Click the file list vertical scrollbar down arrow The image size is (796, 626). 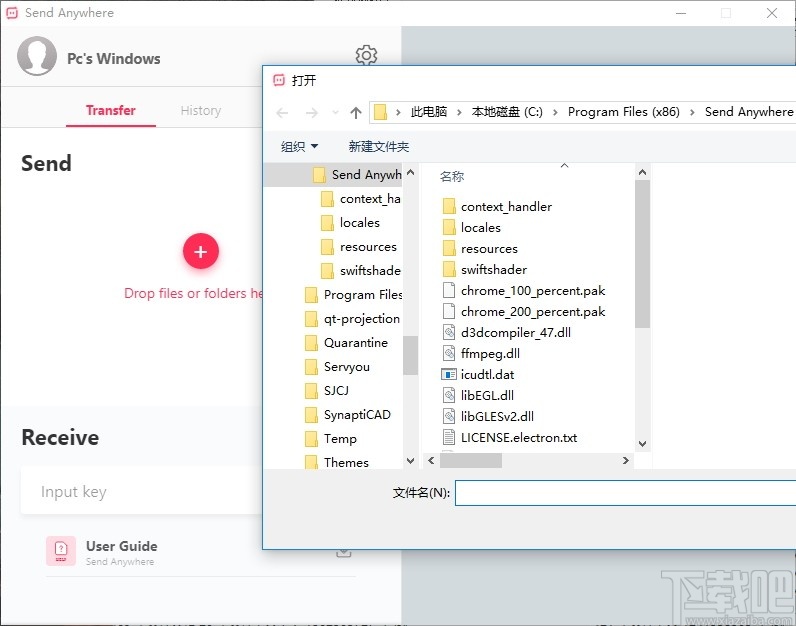point(642,444)
